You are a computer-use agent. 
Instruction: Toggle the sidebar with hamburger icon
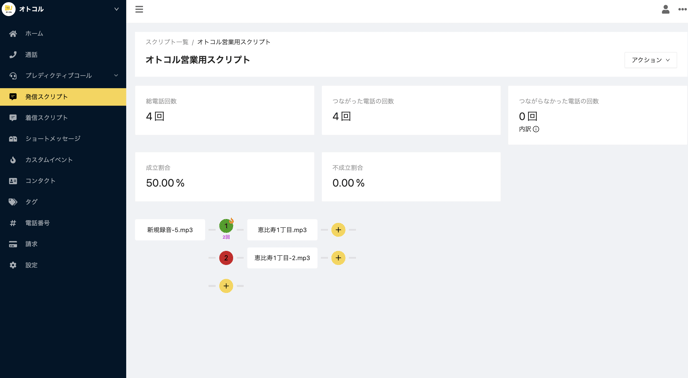point(139,9)
